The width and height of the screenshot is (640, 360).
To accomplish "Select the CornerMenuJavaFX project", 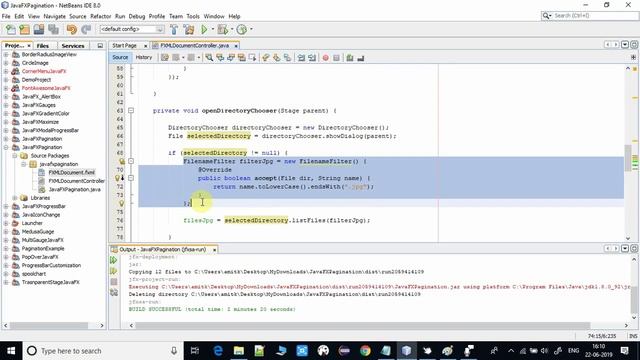I will 44,71.
